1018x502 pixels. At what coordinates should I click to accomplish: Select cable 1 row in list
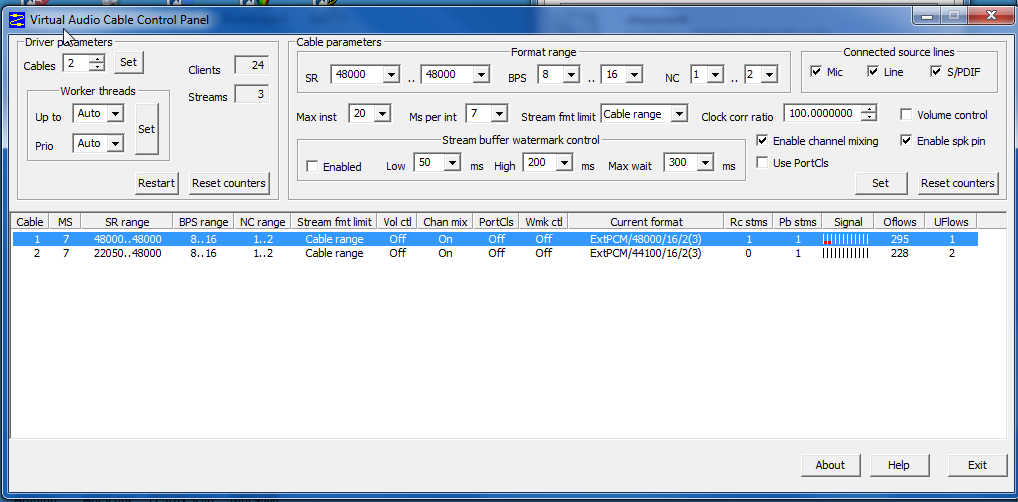tap(495, 239)
